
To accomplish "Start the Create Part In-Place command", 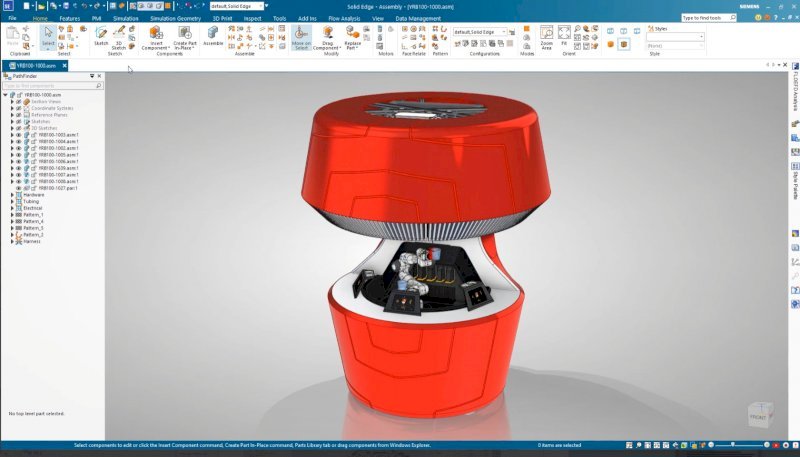I will click(185, 38).
